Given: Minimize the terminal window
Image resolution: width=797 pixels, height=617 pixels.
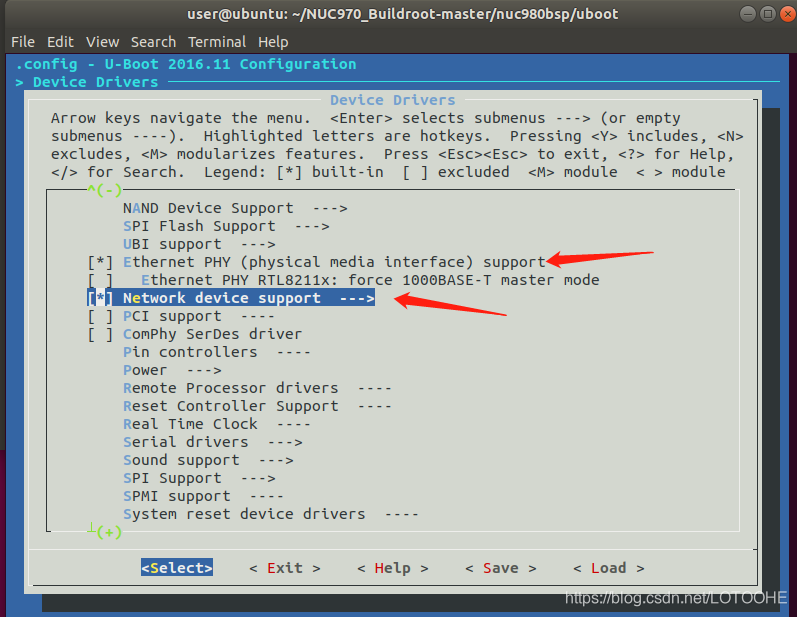Looking at the screenshot, I should point(748,14).
